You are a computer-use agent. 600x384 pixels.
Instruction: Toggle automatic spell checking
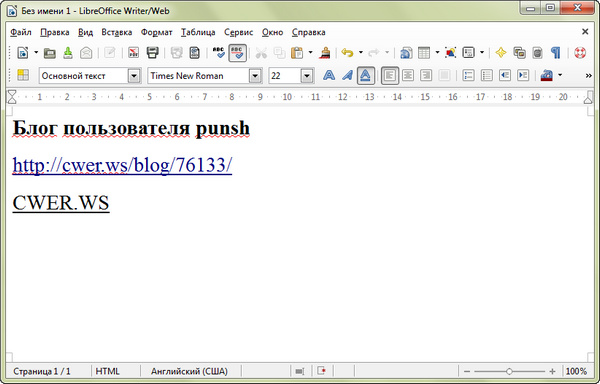click(237, 53)
